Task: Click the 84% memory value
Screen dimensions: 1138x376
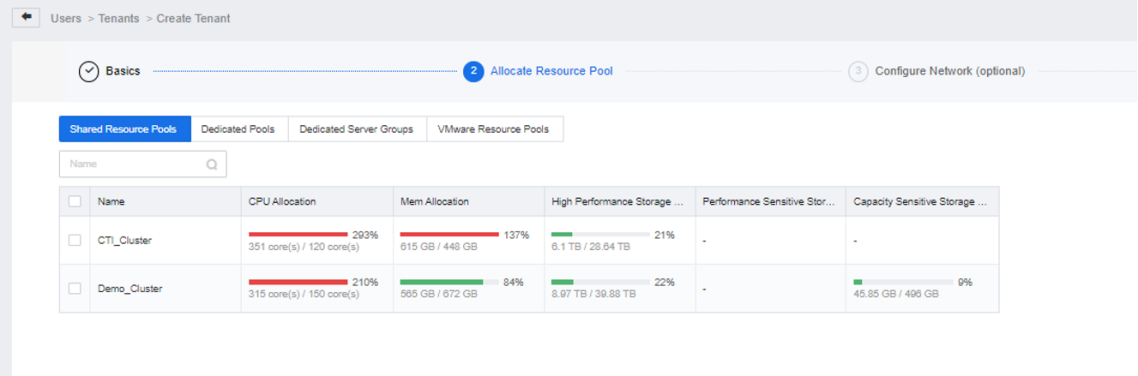Action: coord(514,282)
